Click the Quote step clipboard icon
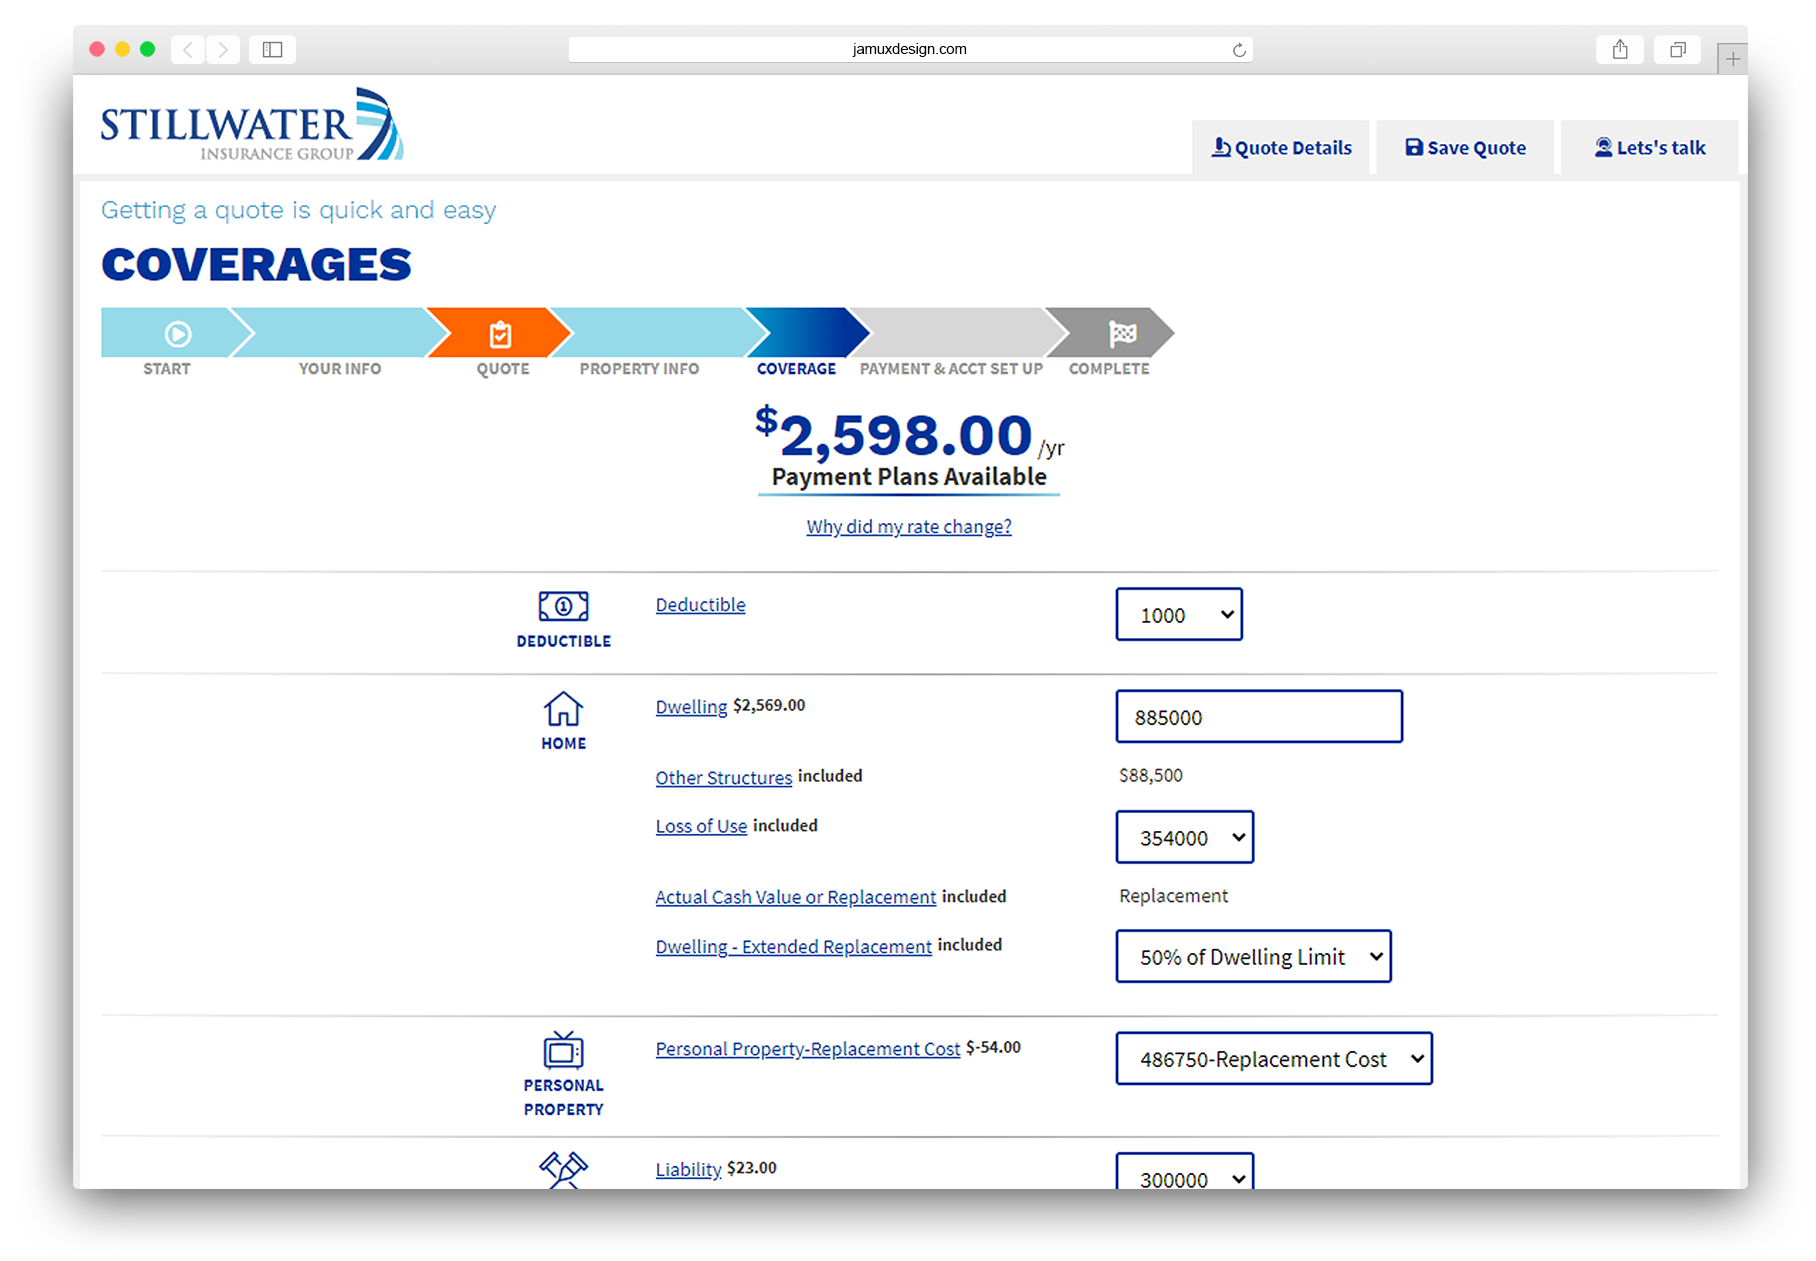Image resolution: width=1816 pixels, height=1261 pixels. click(x=501, y=334)
